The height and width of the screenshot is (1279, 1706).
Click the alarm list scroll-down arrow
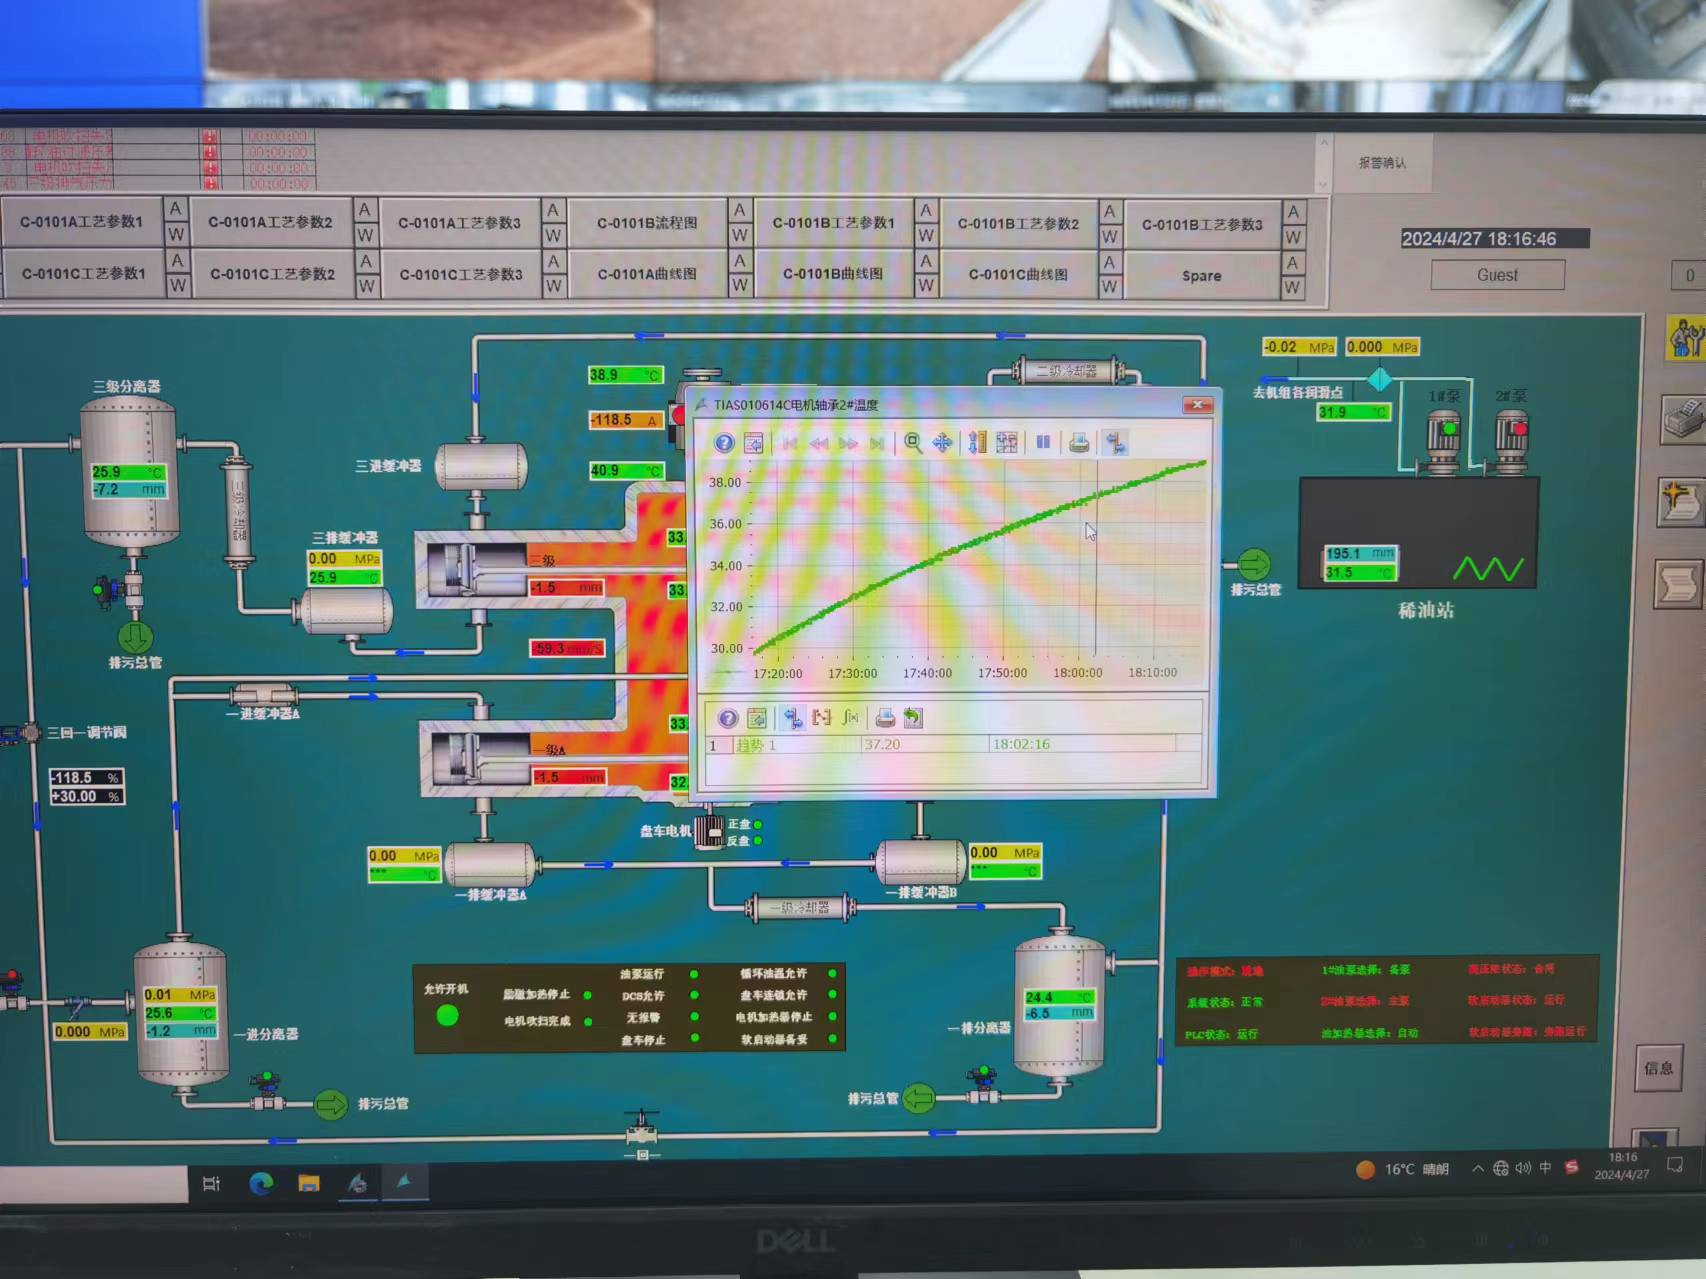[1323, 185]
